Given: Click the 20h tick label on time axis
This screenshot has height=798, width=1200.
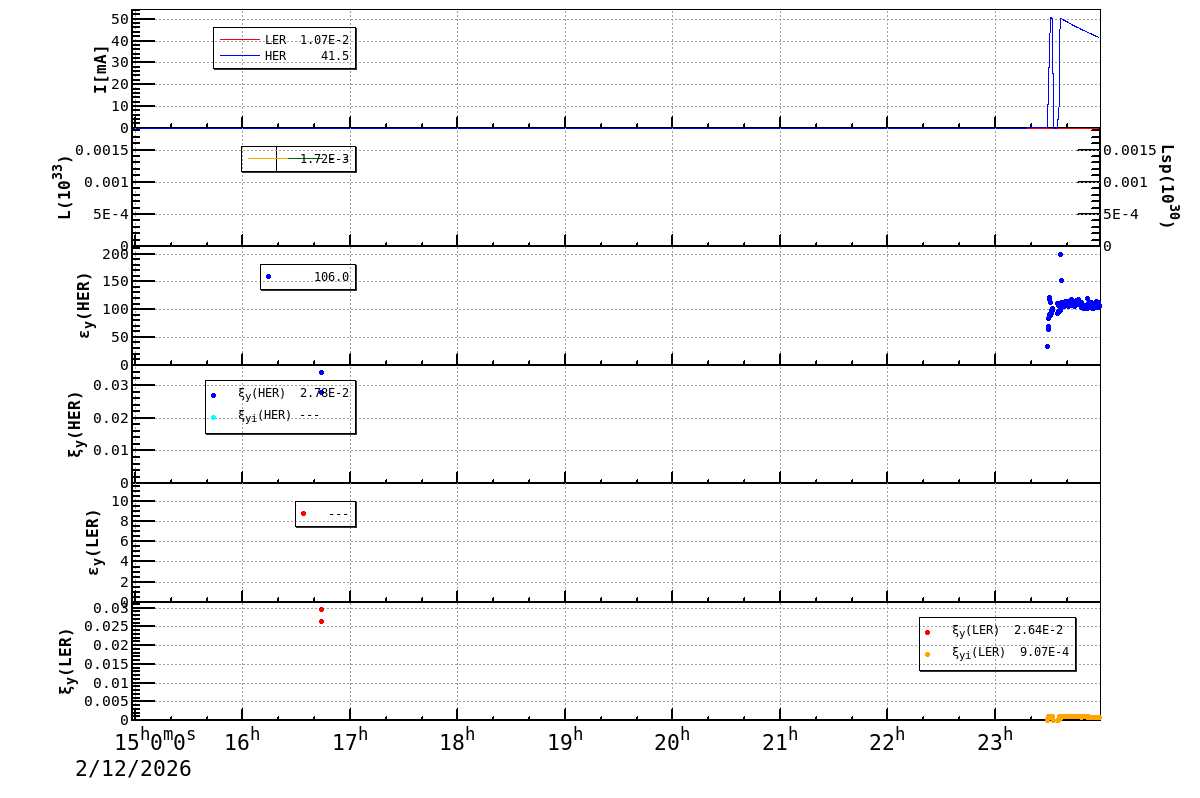Looking at the screenshot, I should [x=672, y=742].
